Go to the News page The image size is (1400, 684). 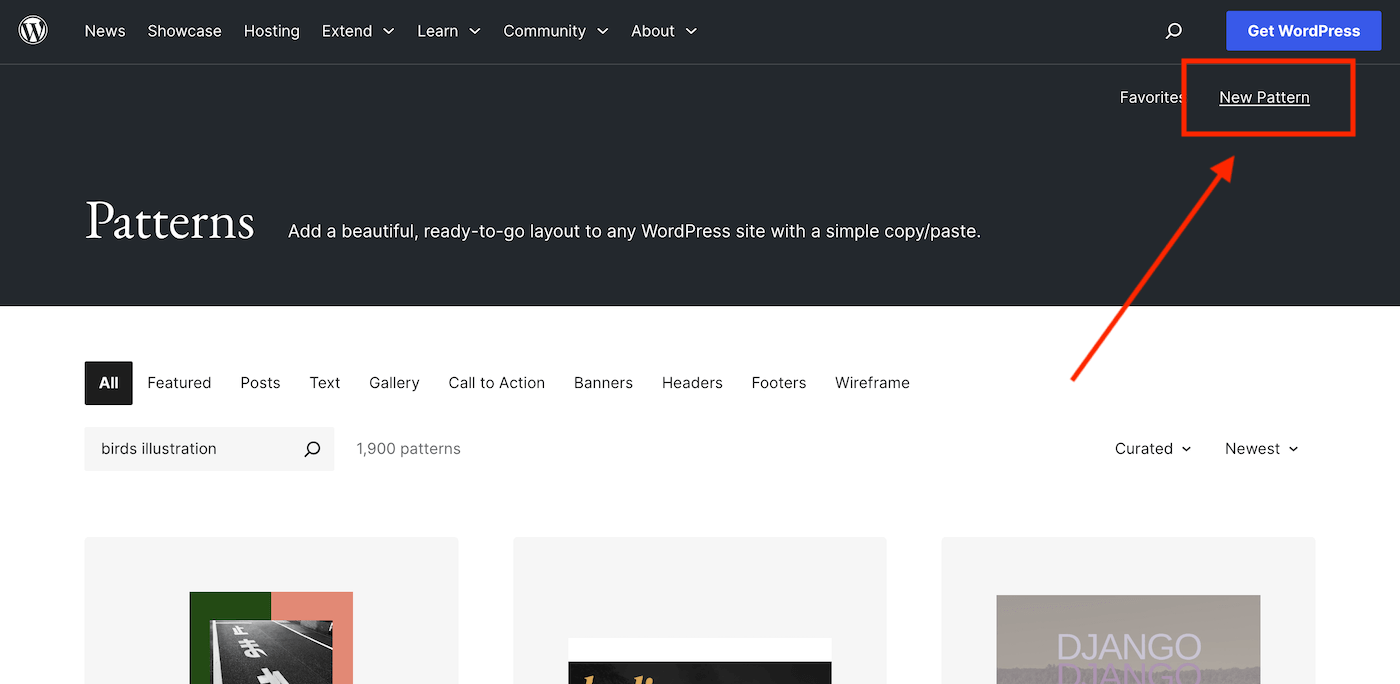tap(105, 31)
